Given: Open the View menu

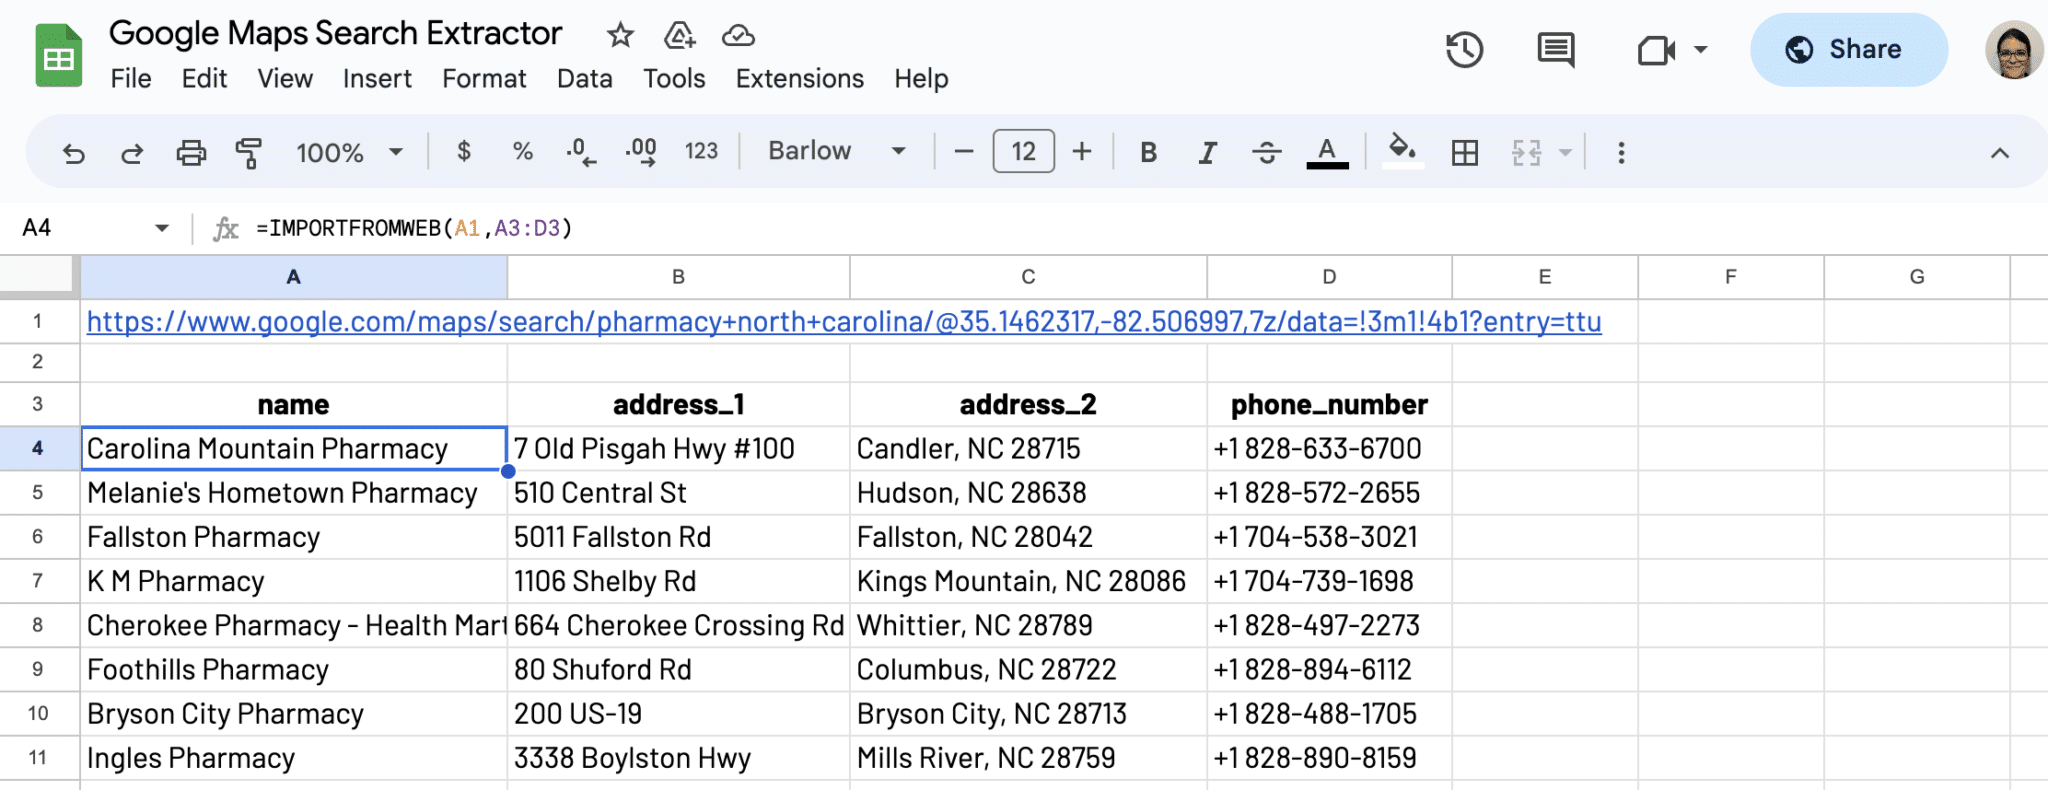Looking at the screenshot, I should (x=285, y=78).
